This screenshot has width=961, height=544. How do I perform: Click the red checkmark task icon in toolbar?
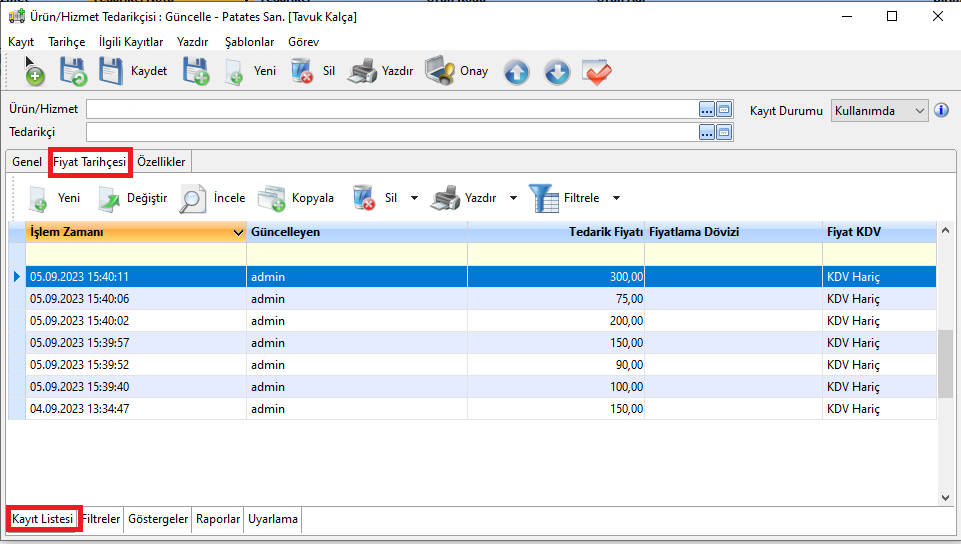tap(597, 72)
